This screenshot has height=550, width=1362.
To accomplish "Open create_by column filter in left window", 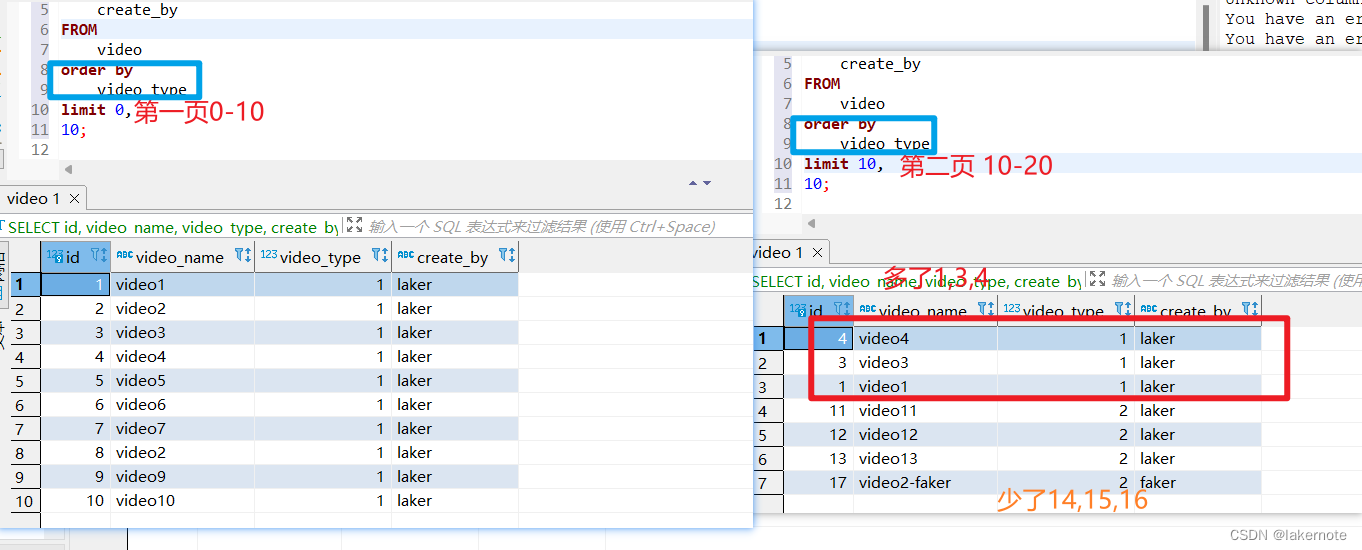I will [507, 256].
